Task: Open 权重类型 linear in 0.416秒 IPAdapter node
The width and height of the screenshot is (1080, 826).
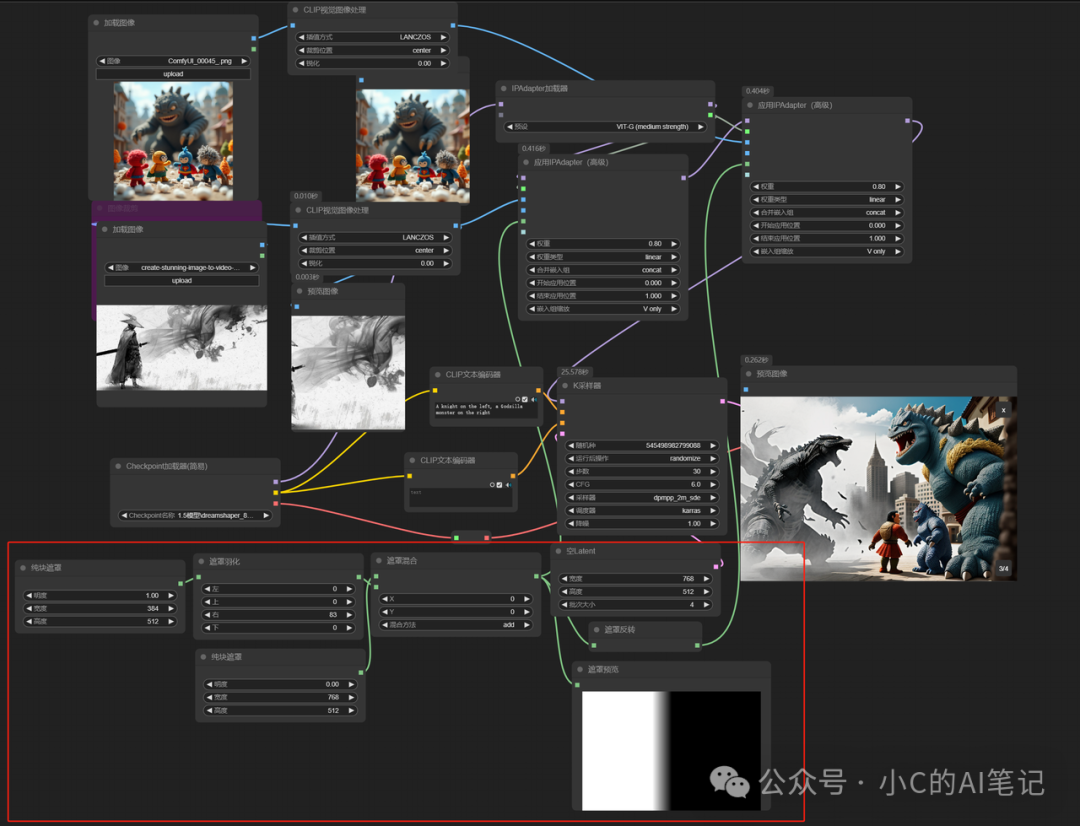Action: pyautogui.click(x=603, y=257)
